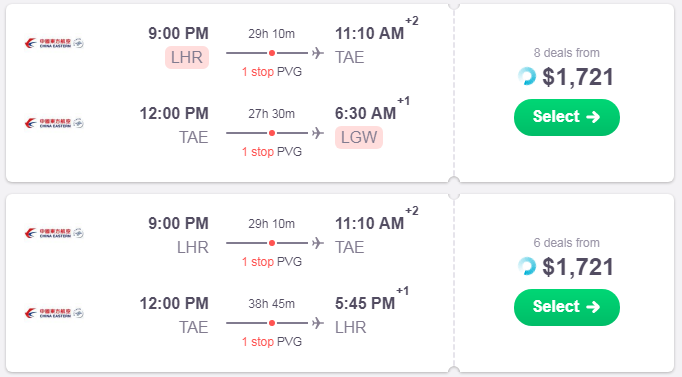
Task: Click the 5:45 PM arrival time
Action: [x=365, y=304]
